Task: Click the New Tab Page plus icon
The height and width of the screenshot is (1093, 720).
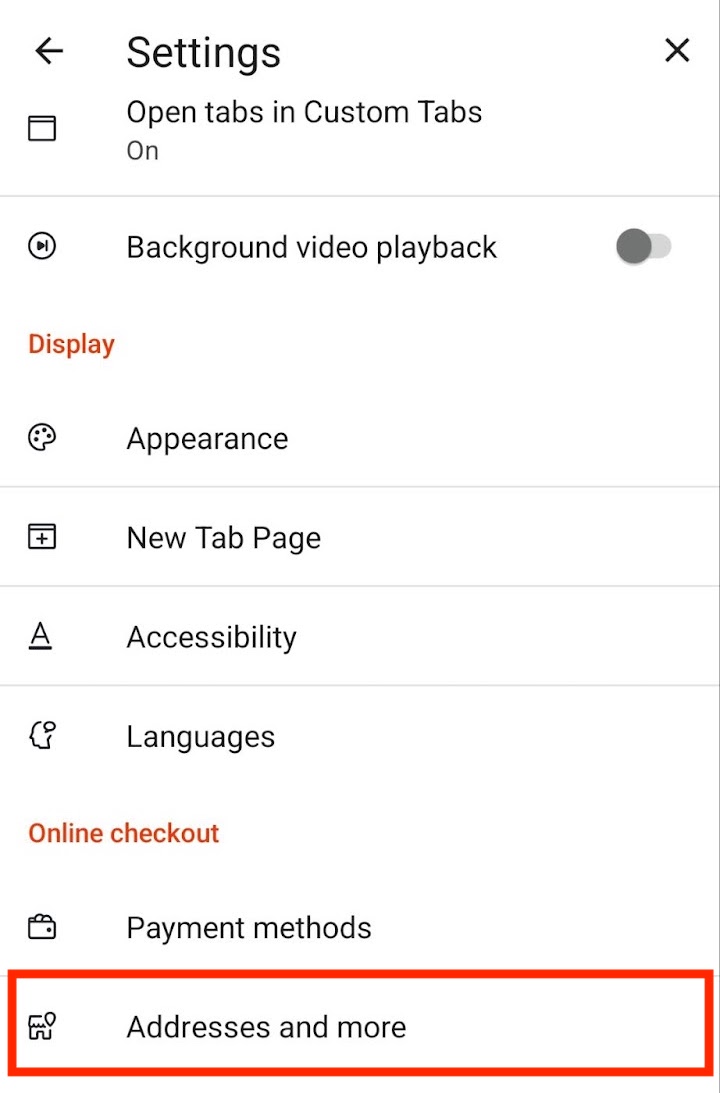Action: click(42, 537)
